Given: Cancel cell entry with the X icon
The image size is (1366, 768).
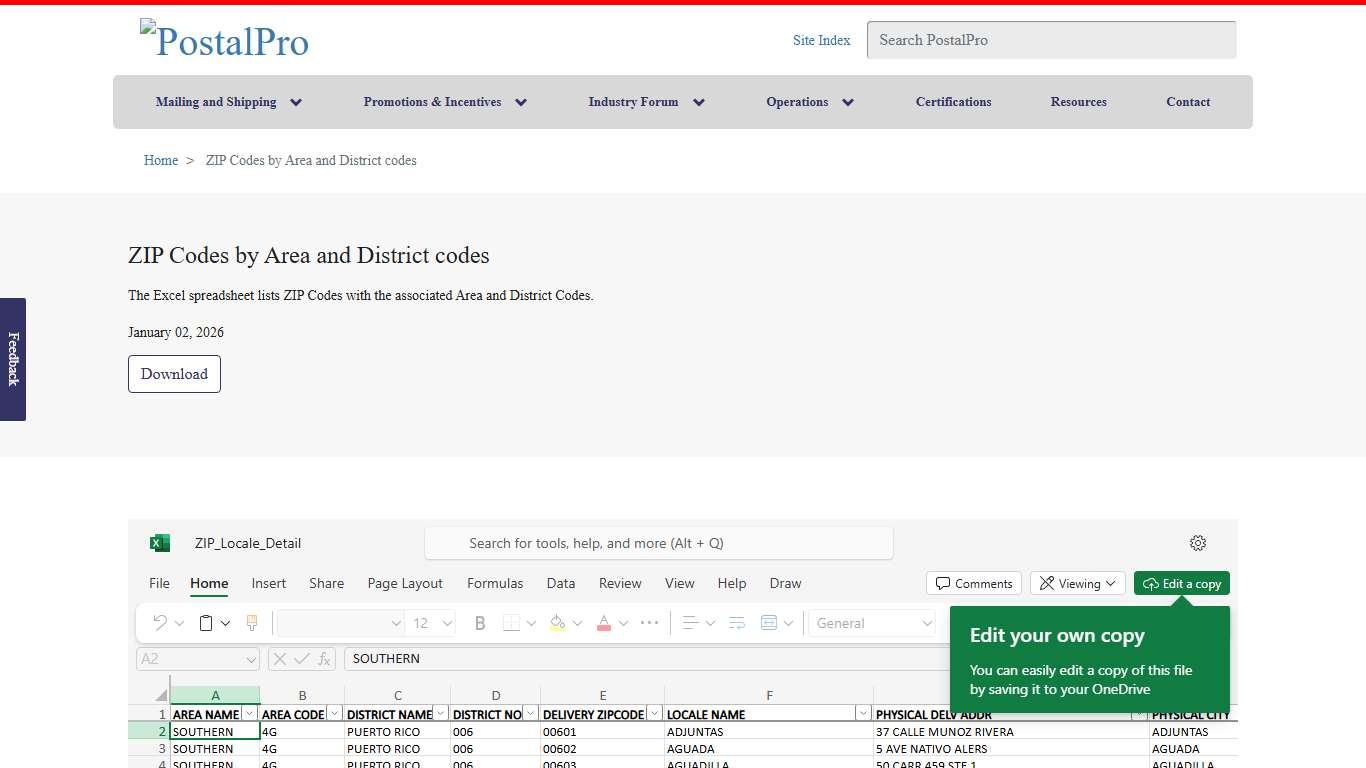Looking at the screenshot, I should tap(278, 658).
